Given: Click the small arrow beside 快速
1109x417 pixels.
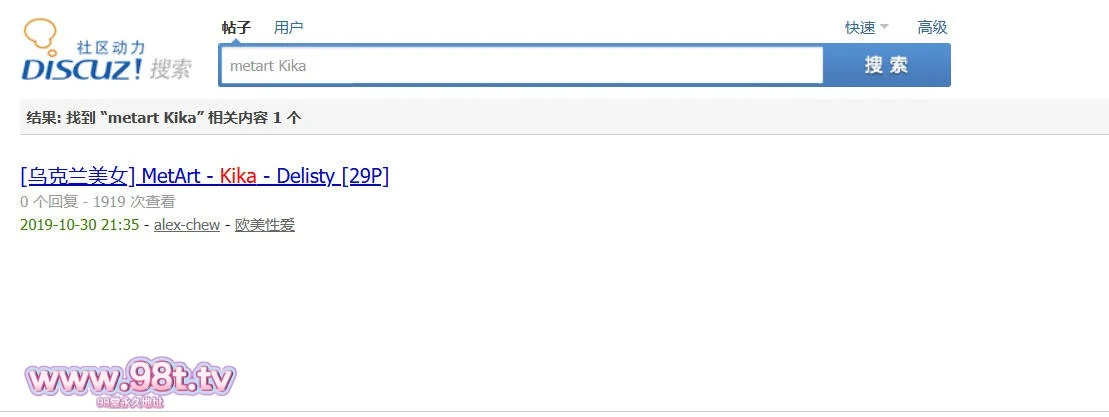Looking at the screenshot, I should pyautogui.click(x=884, y=27).
